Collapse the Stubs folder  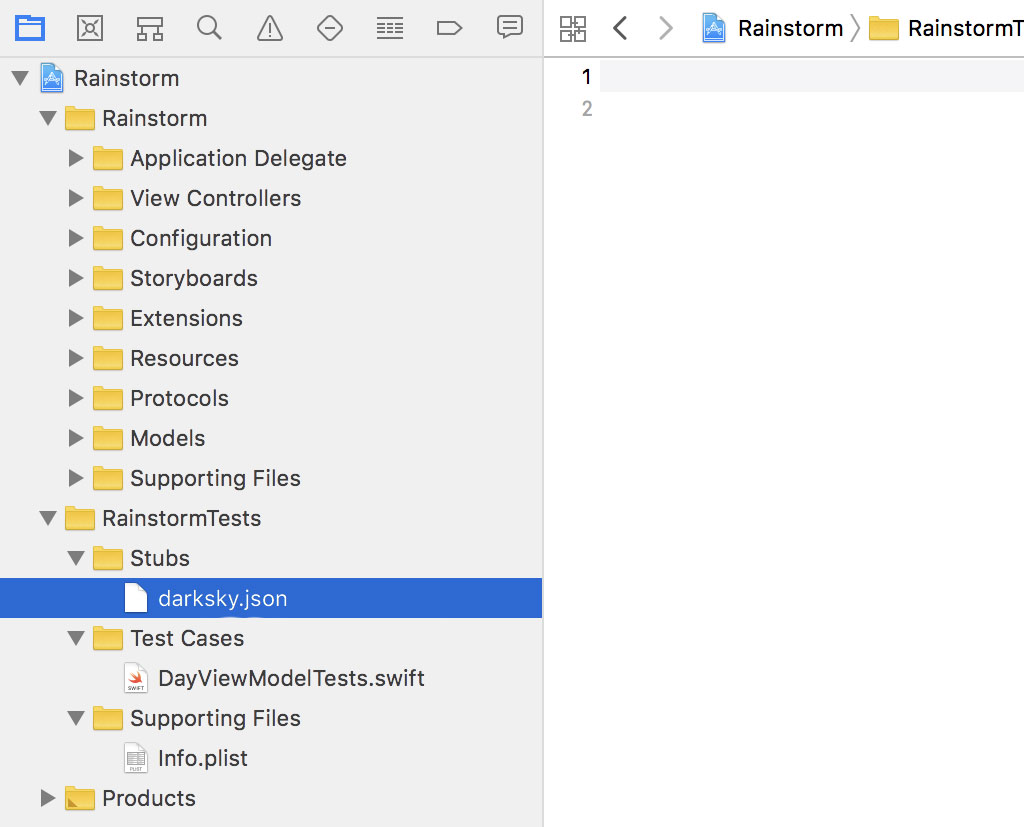(76, 558)
